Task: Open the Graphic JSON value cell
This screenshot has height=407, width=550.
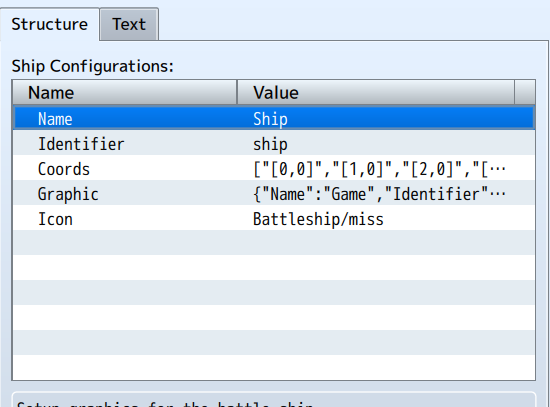Action: [x=379, y=194]
